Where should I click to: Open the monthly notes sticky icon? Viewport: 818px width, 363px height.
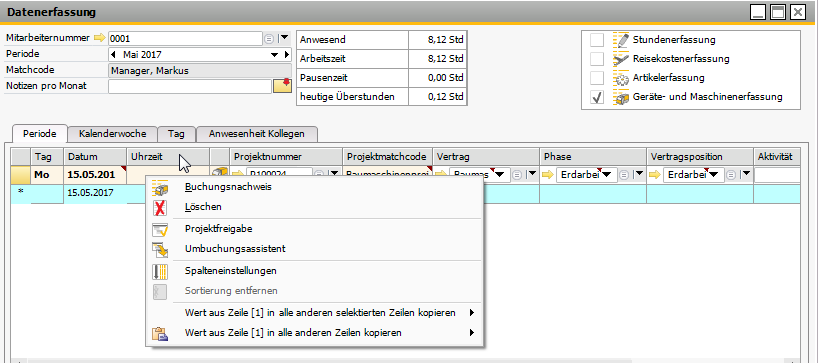coord(282,86)
